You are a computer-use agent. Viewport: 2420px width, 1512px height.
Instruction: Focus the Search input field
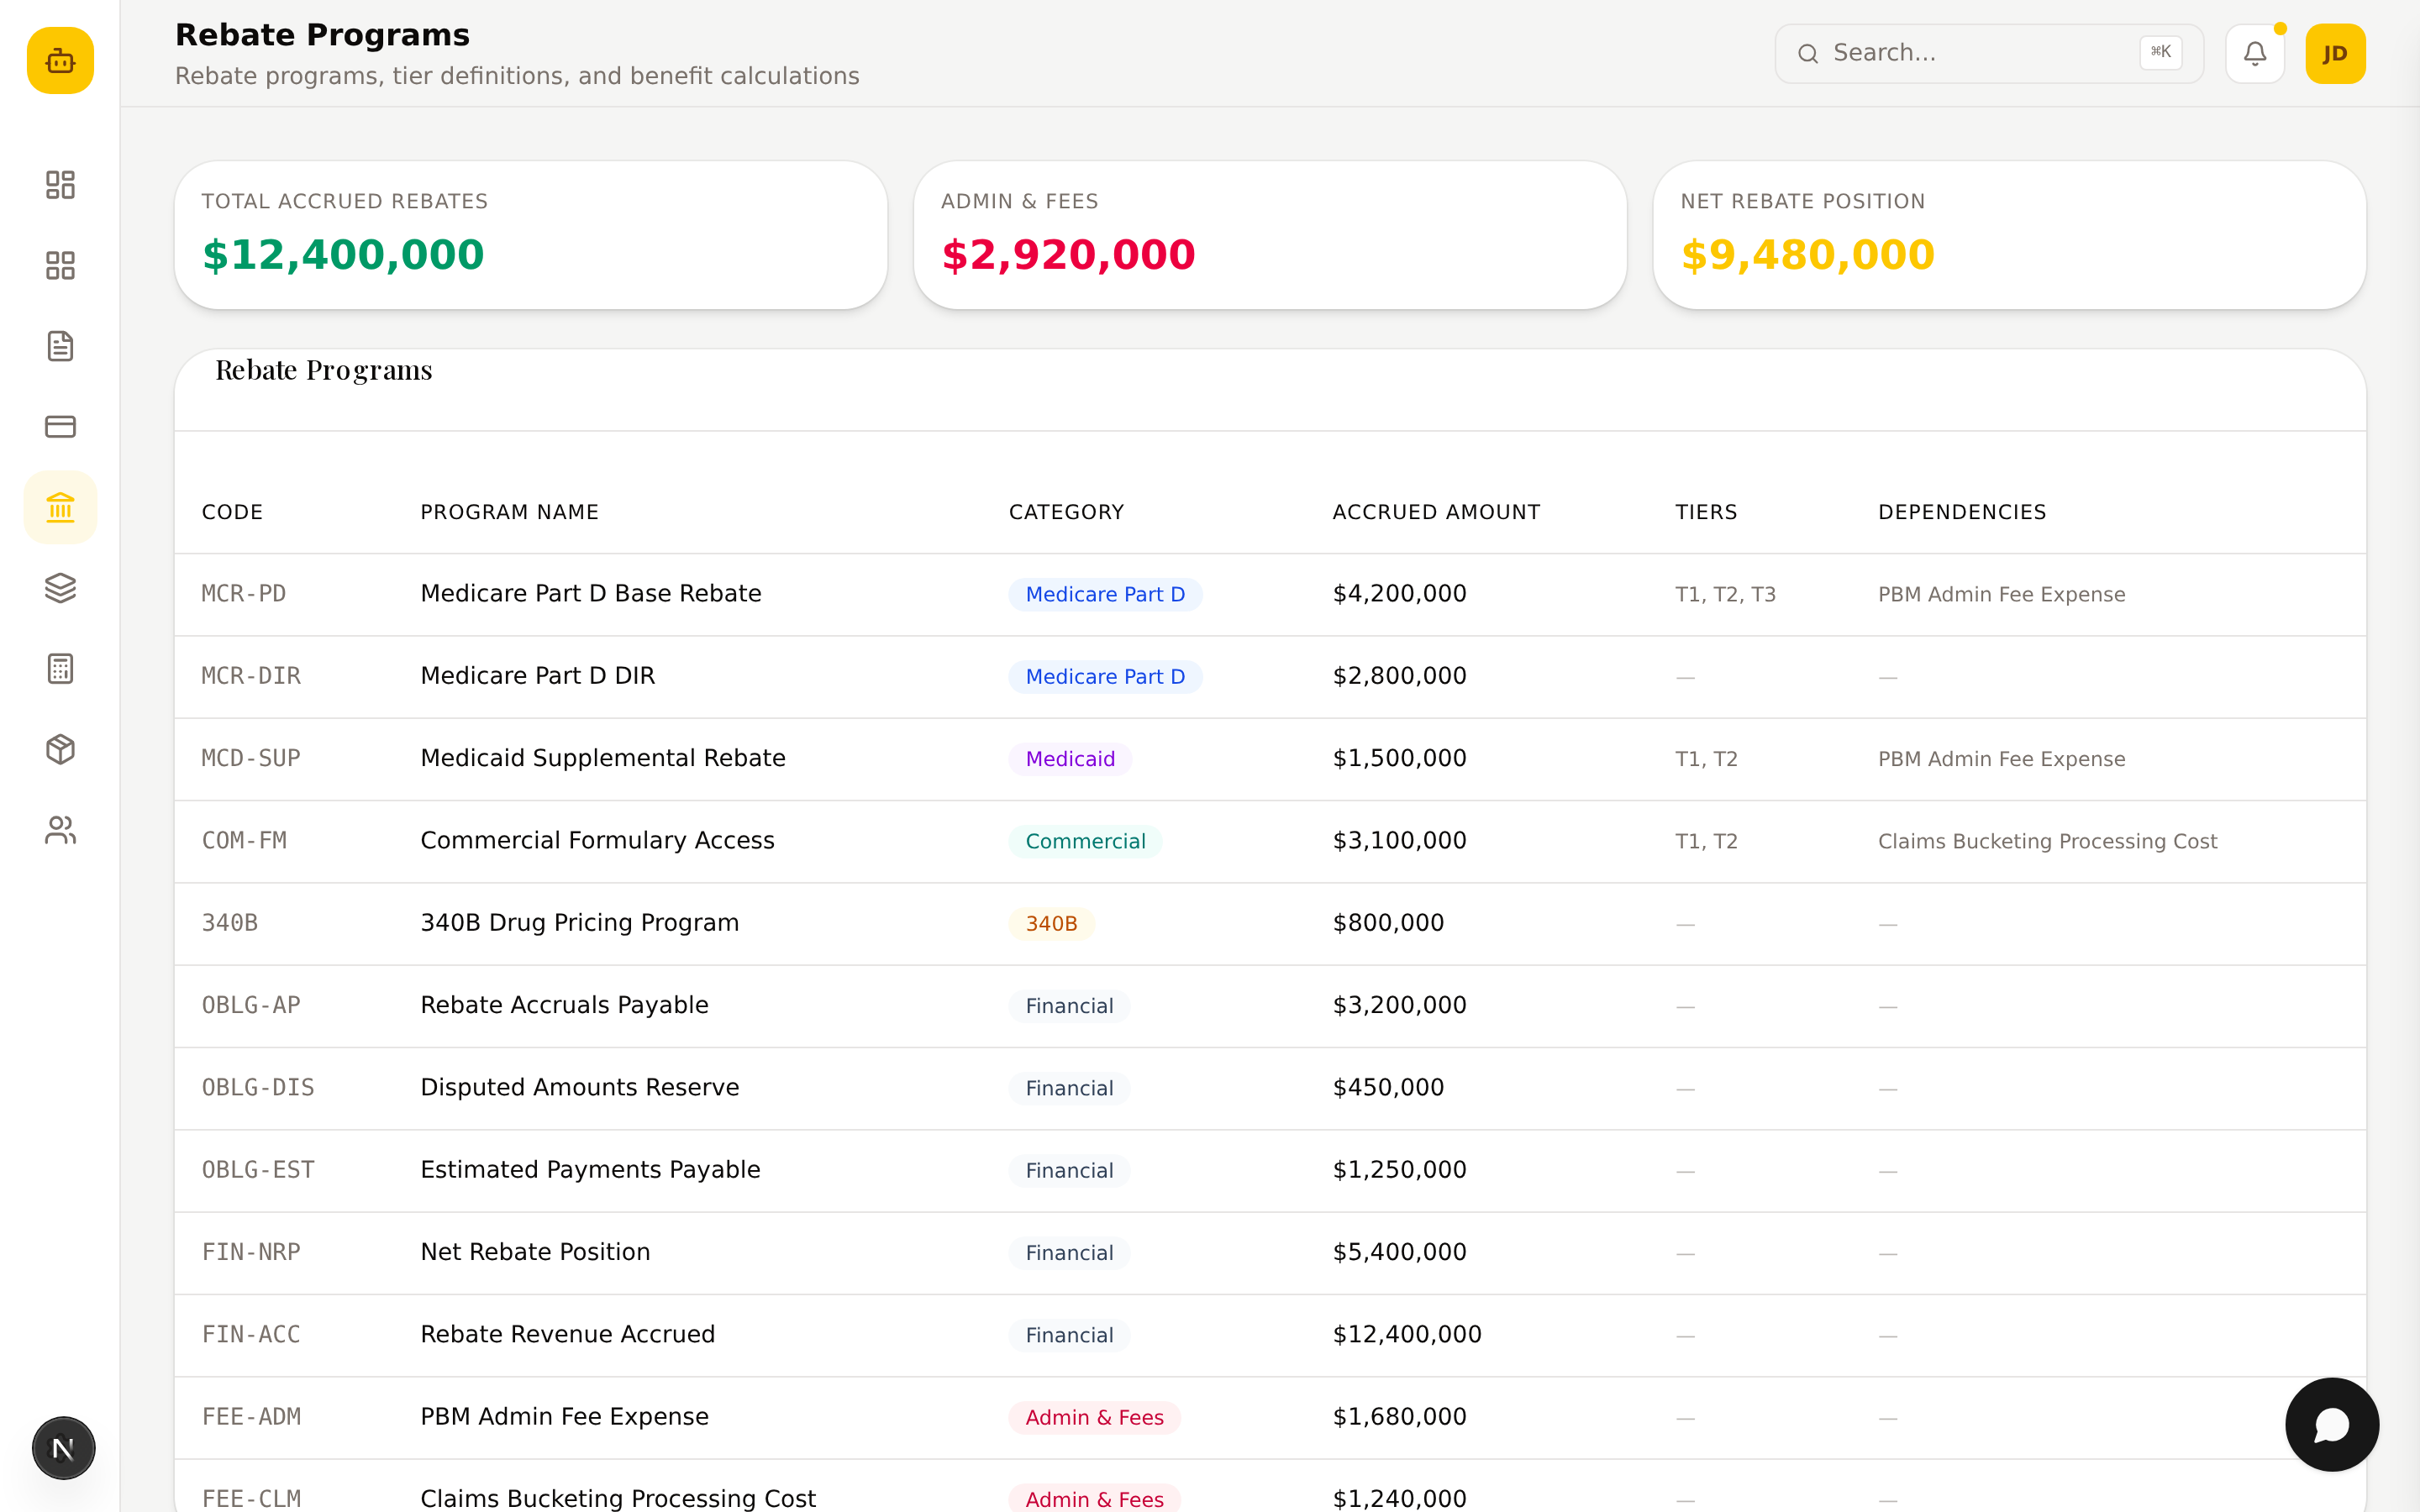[1988, 53]
